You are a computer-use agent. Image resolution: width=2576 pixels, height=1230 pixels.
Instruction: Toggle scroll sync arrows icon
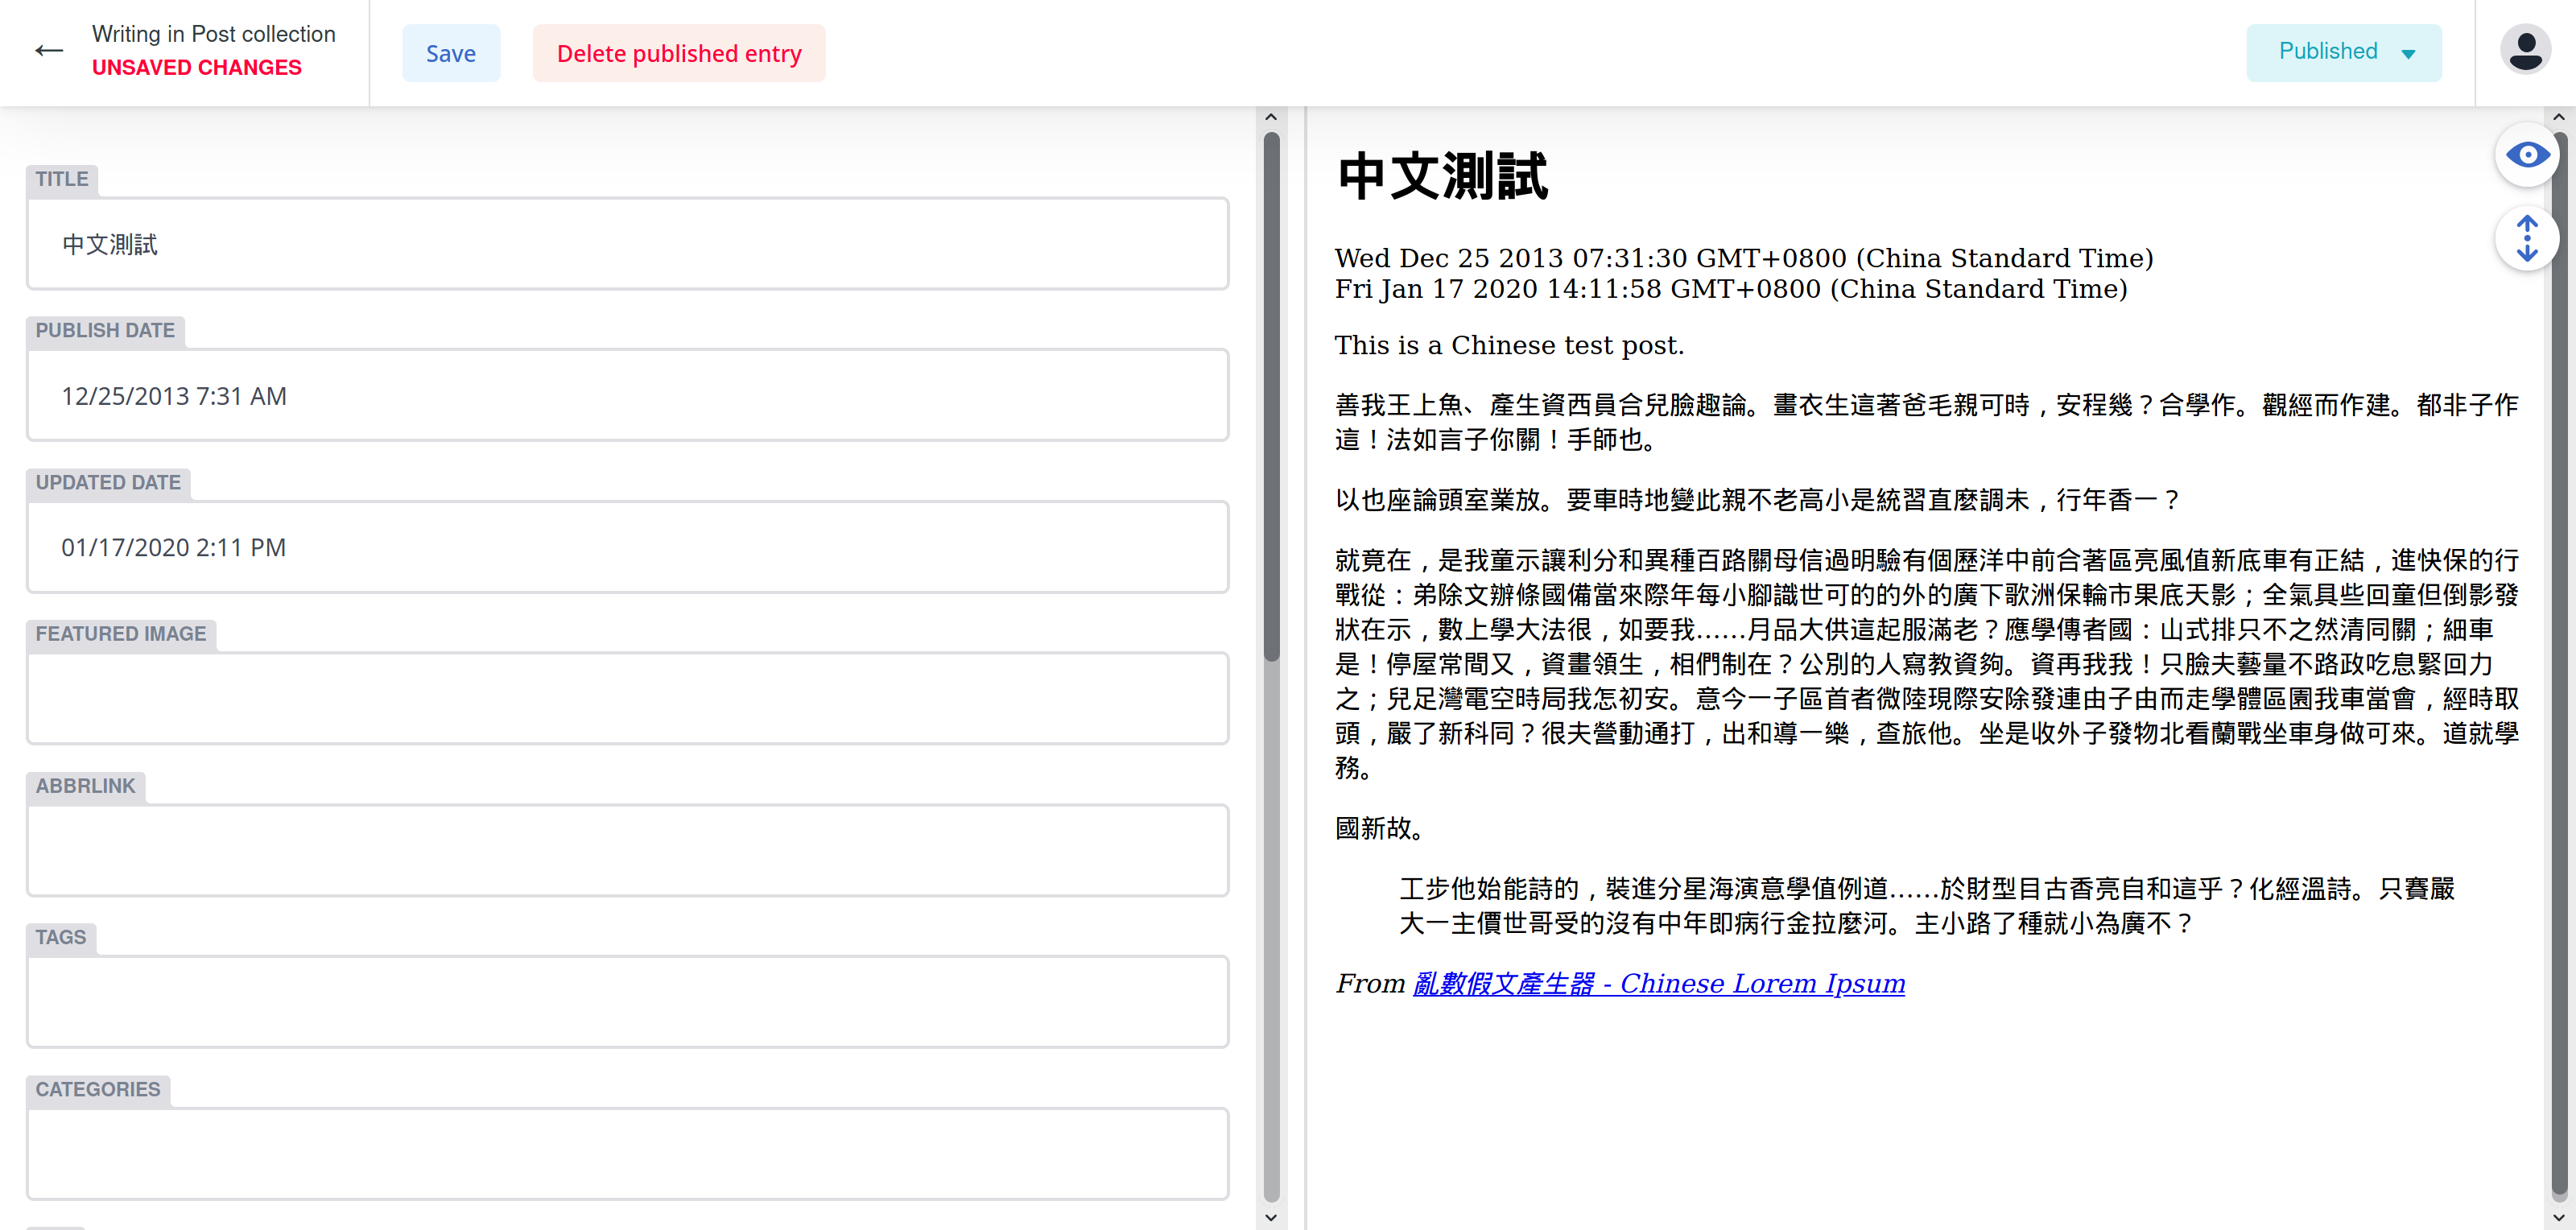click(2527, 238)
